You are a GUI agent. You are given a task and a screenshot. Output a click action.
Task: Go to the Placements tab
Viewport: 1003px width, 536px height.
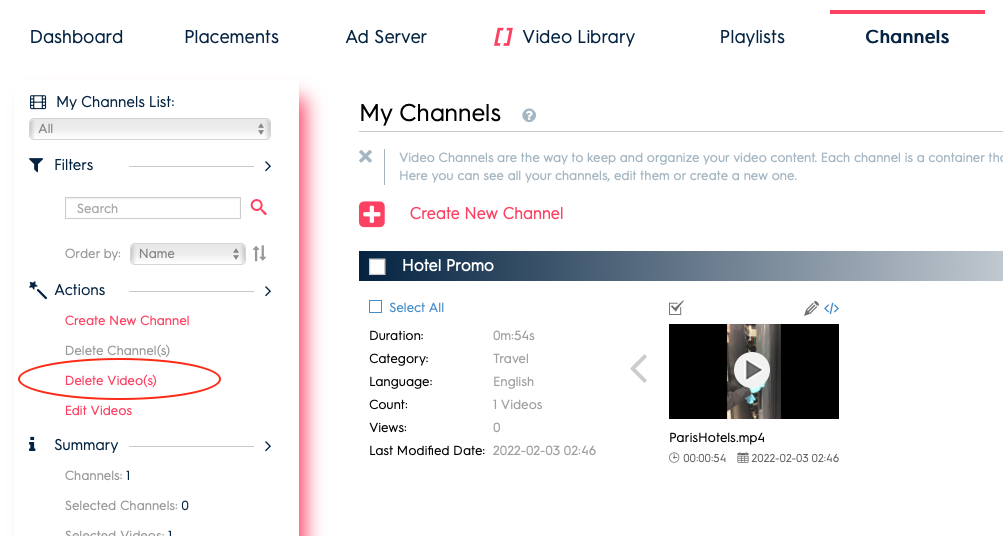[x=231, y=37]
